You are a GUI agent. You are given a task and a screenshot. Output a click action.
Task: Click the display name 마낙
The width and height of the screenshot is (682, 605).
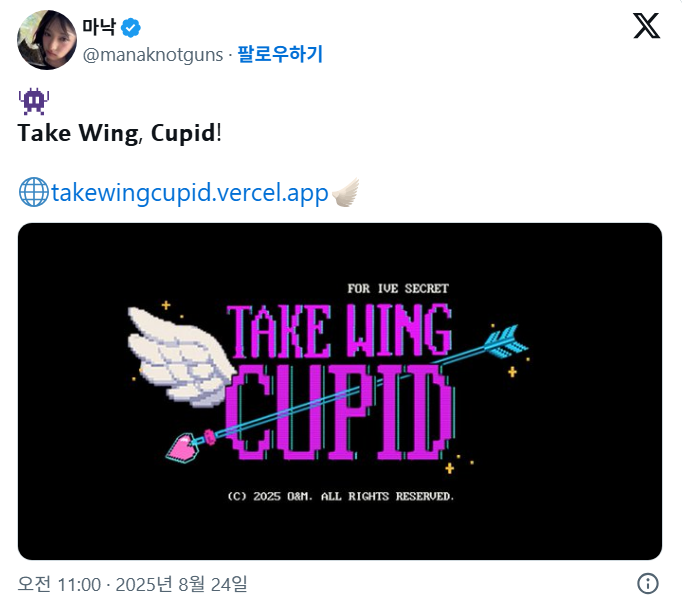[99, 27]
